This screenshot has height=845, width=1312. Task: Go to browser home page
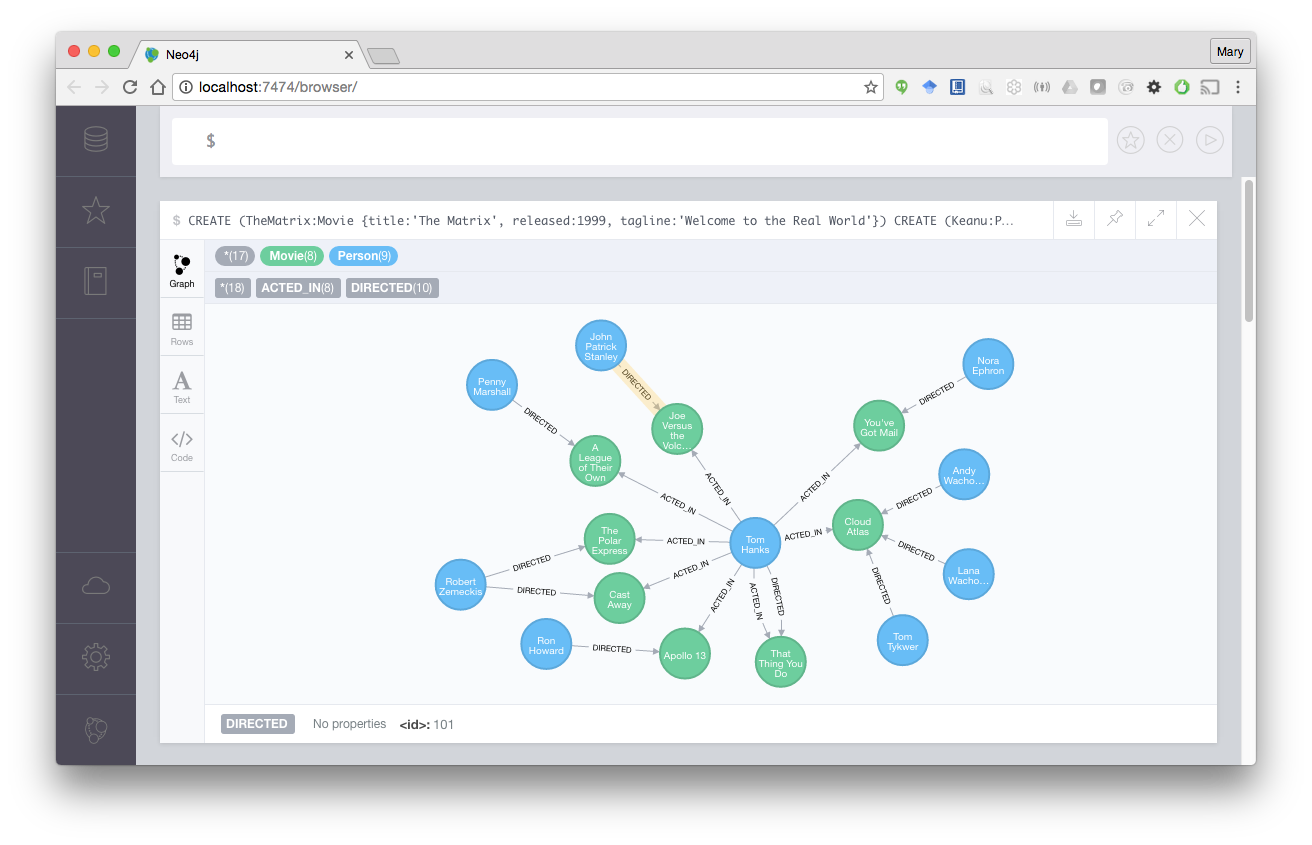[x=157, y=87]
